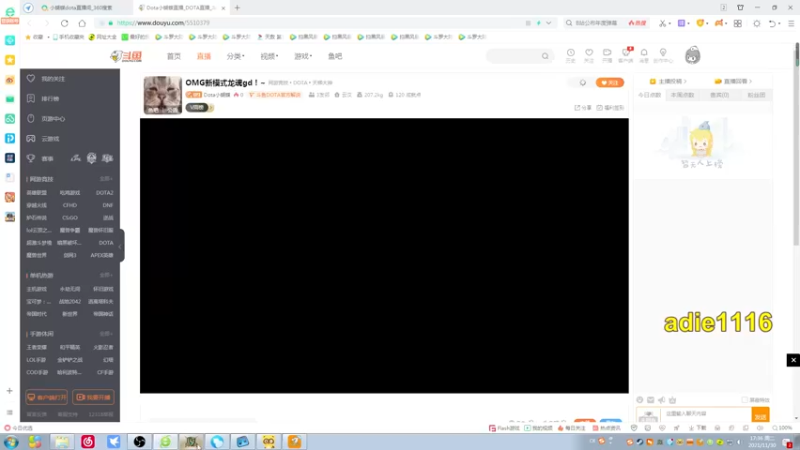800x450 pixels.
Task: Open the streamer submissions link in right panel
Action: [668, 81]
